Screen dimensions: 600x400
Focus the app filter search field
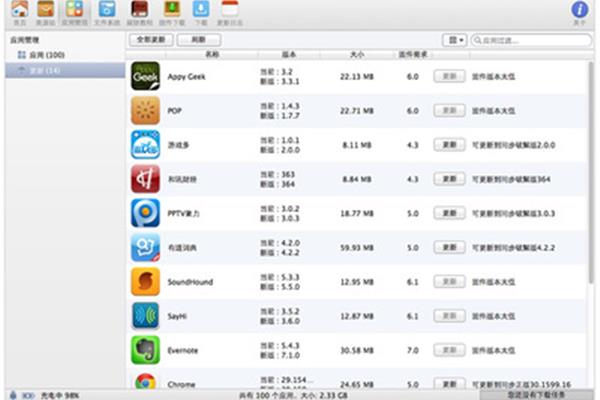(x=531, y=40)
